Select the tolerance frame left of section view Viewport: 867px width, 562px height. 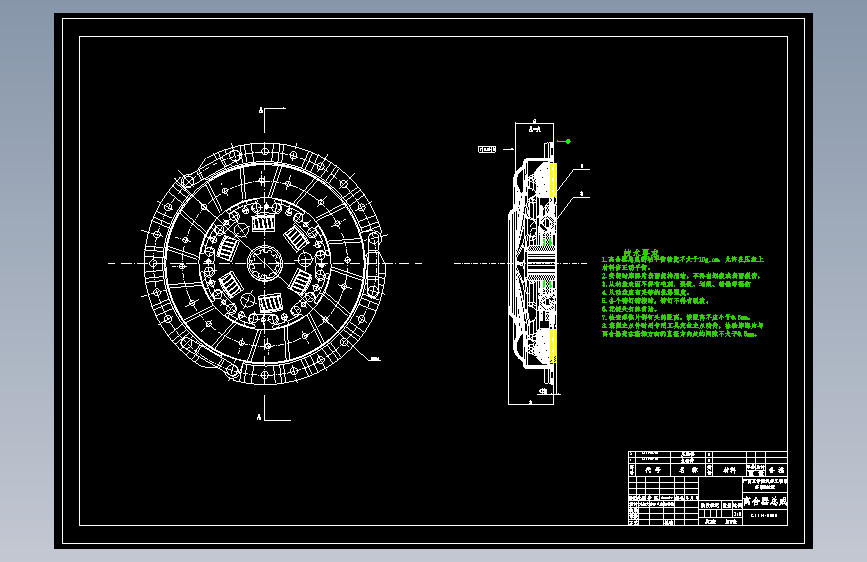tap(487, 149)
